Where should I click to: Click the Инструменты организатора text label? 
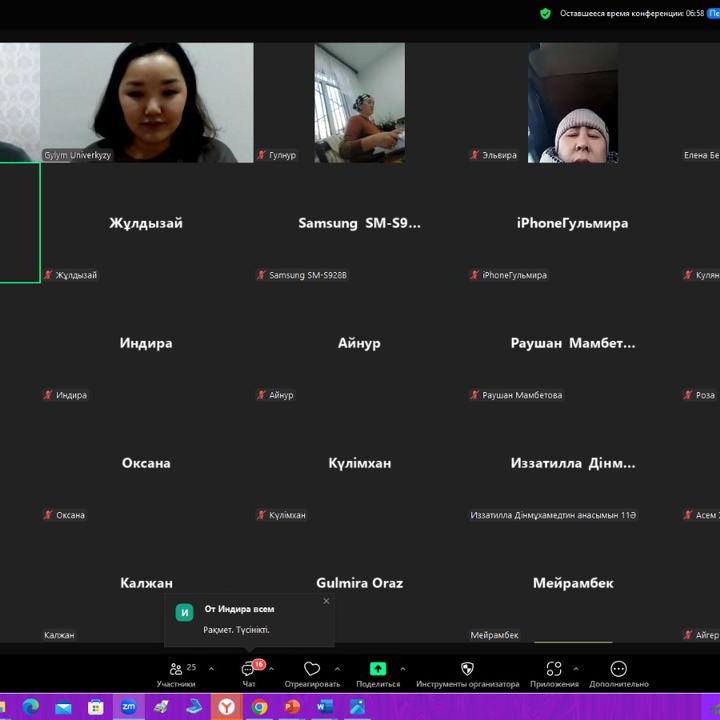(x=467, y=684)
